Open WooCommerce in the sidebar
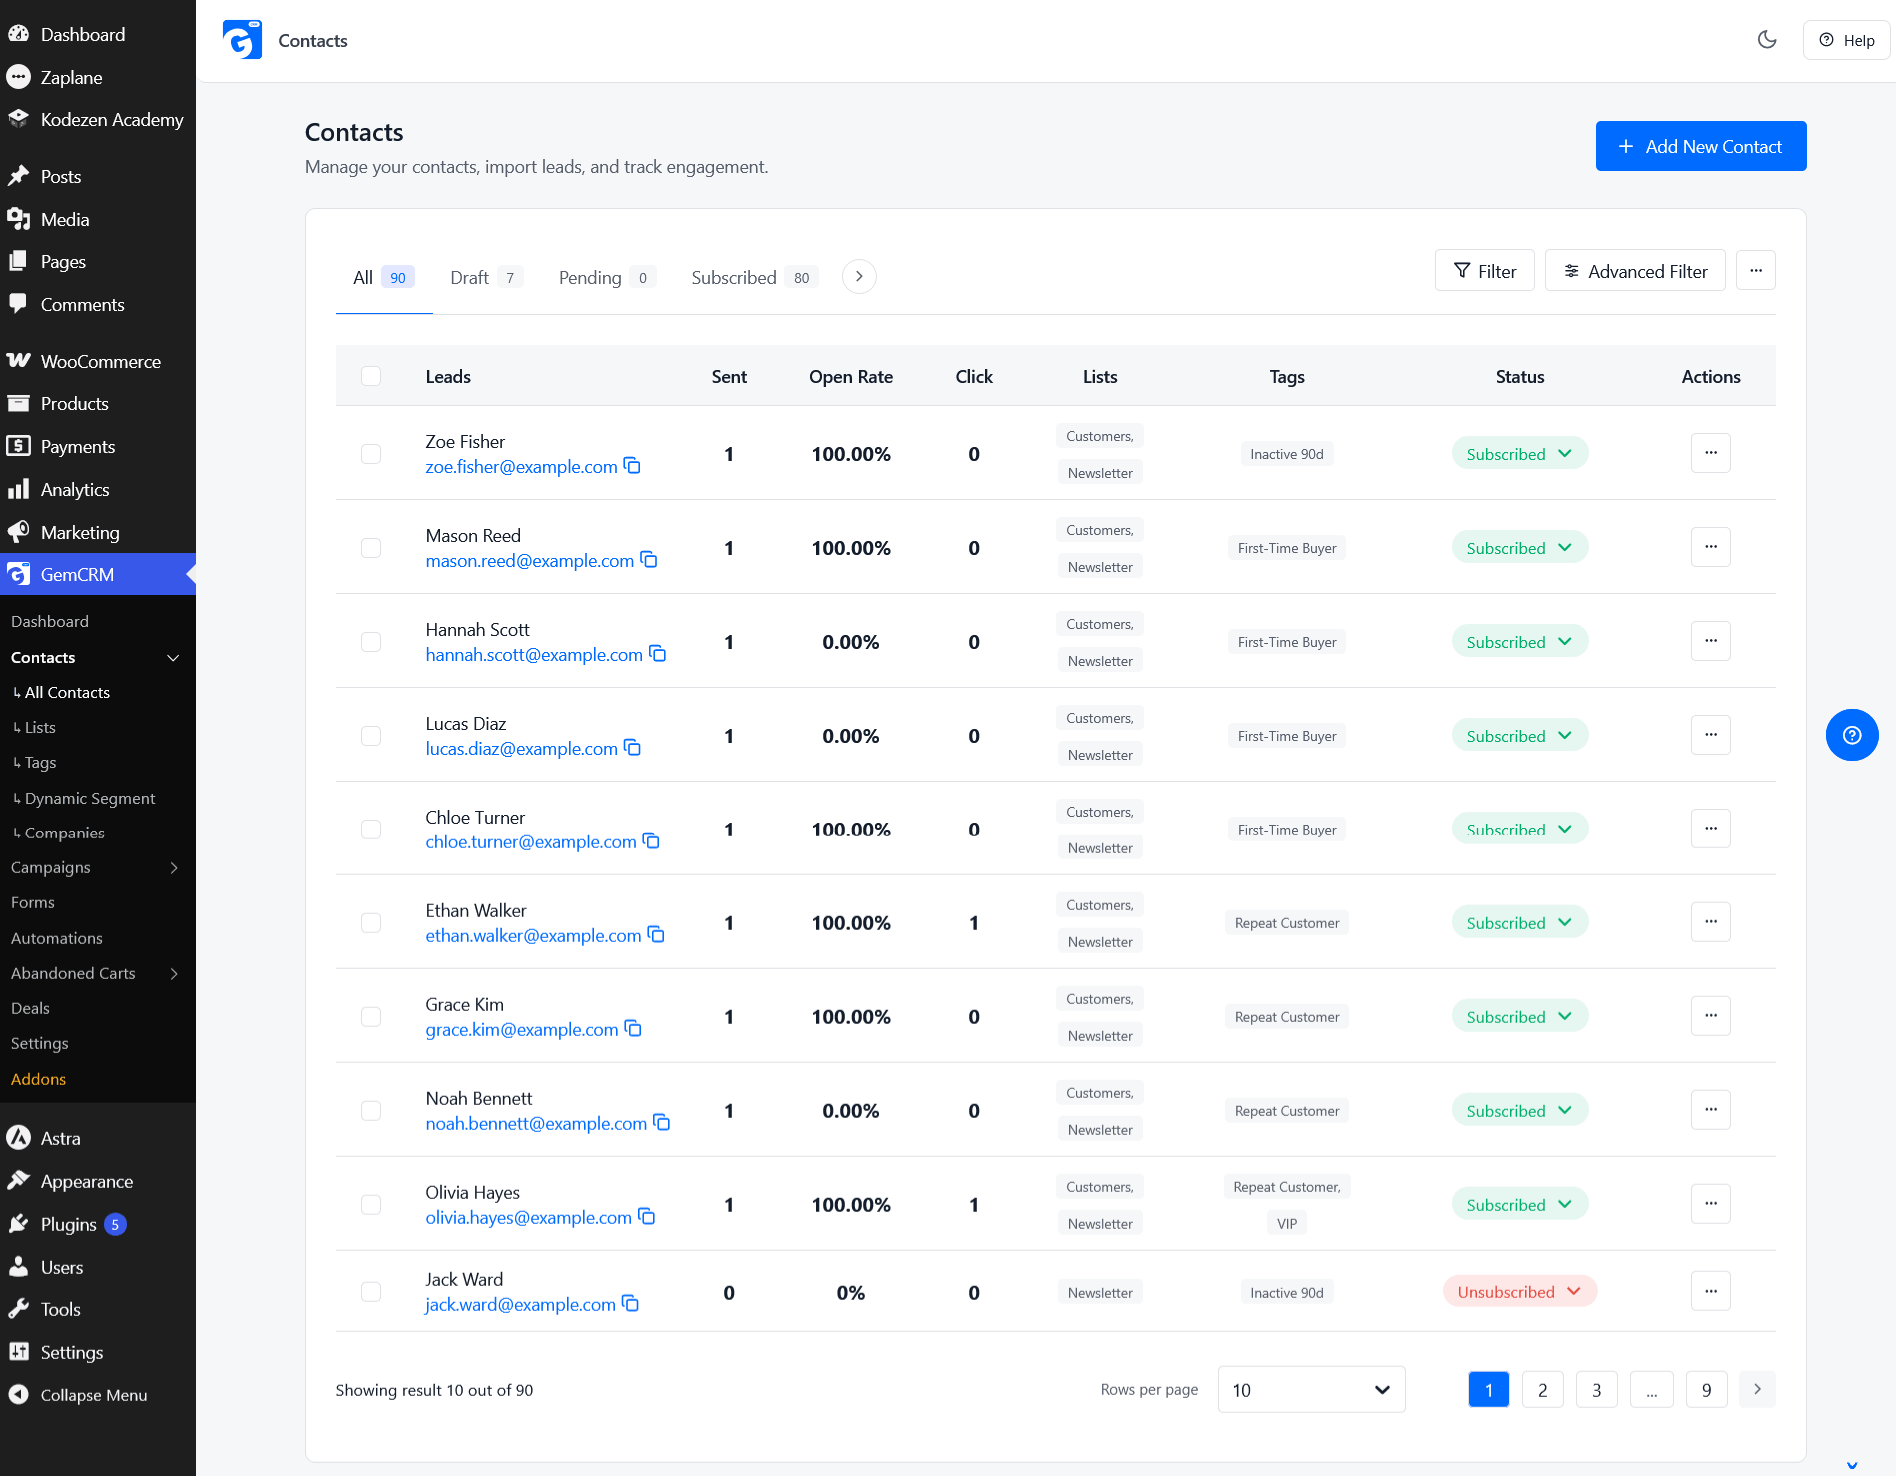1896x1476 pixels. 98,361
